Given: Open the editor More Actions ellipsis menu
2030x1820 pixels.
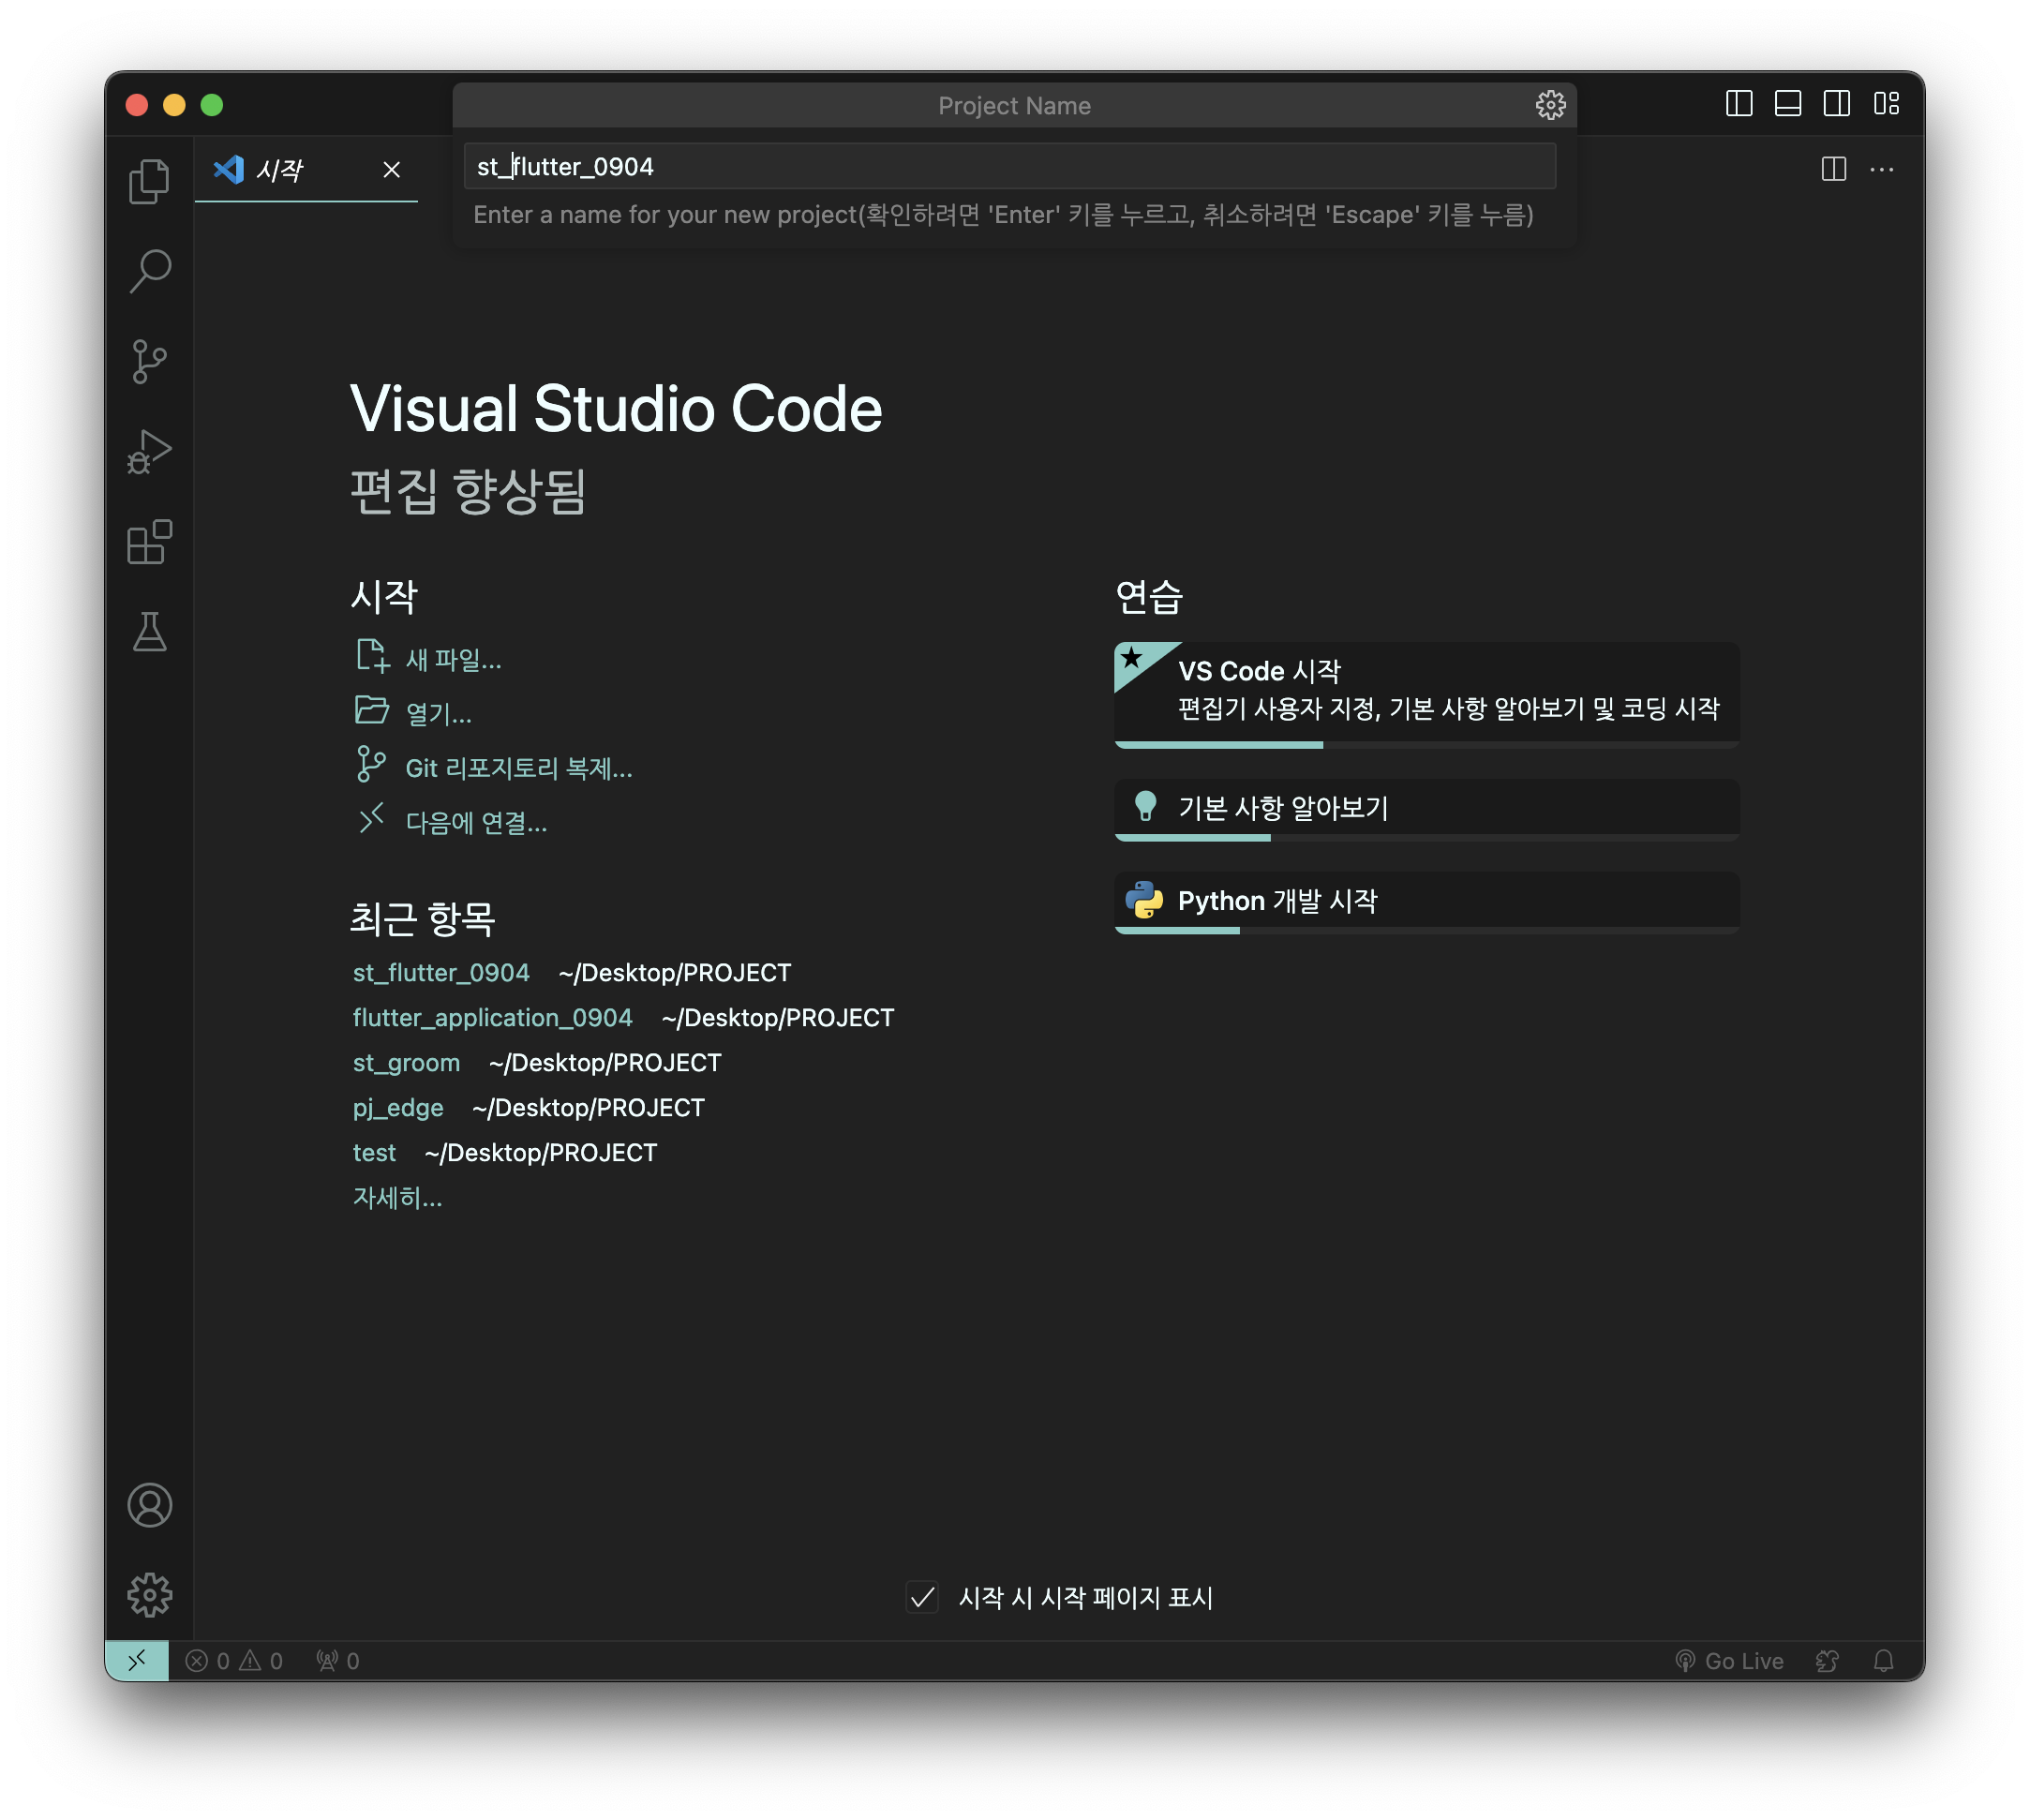Looking at the screenshot, I should tap(1881, 170).
